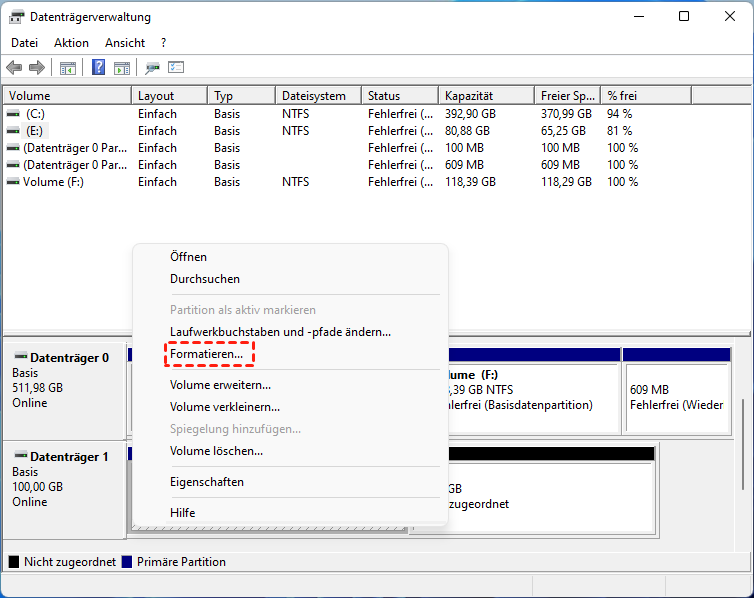Open the Datei menu
754x598 pixels.
[25, 43]
